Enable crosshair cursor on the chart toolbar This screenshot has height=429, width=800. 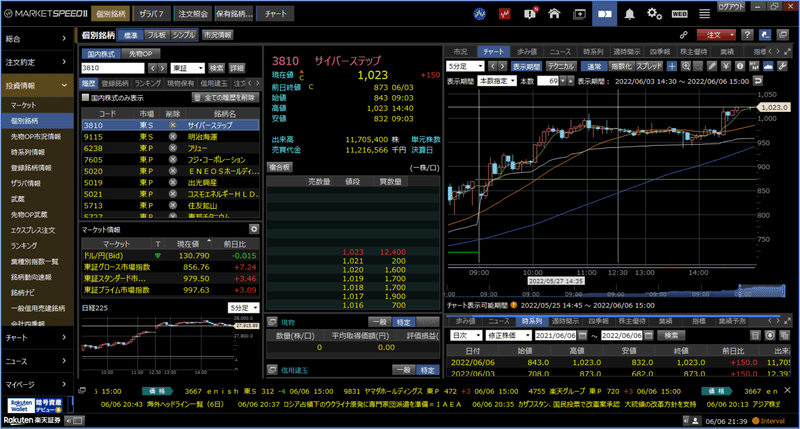tap(672, 66)
